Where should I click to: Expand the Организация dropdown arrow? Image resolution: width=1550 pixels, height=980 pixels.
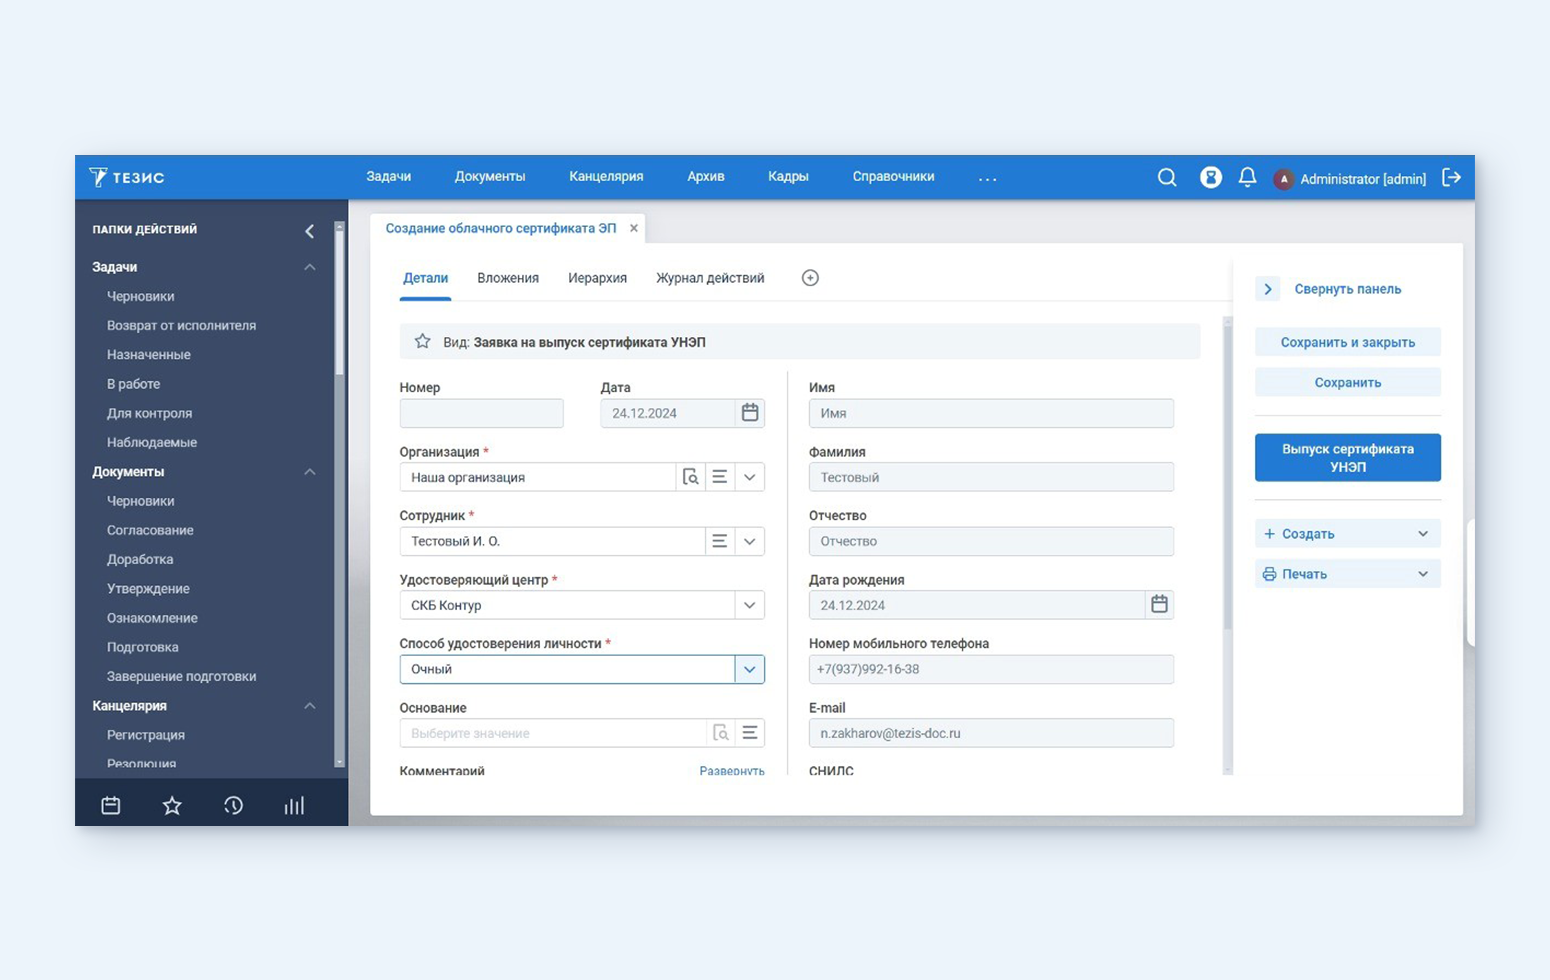click(x=749, y=477)
